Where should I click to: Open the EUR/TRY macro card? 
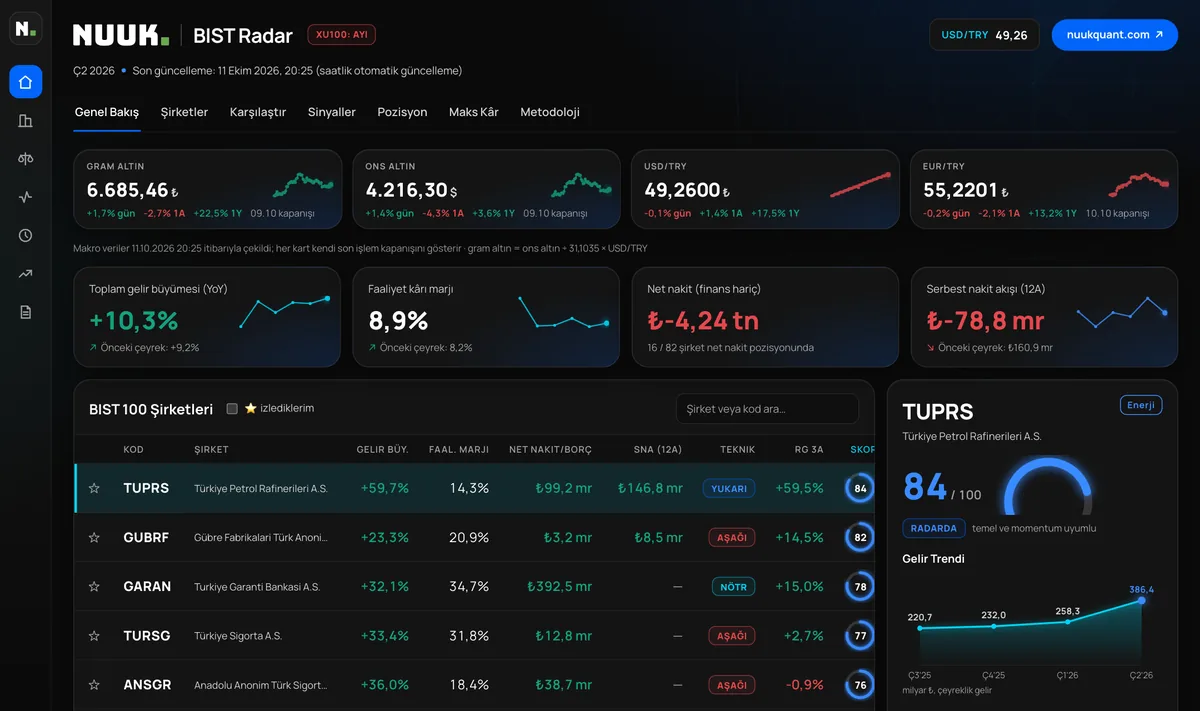point(1044,190)
